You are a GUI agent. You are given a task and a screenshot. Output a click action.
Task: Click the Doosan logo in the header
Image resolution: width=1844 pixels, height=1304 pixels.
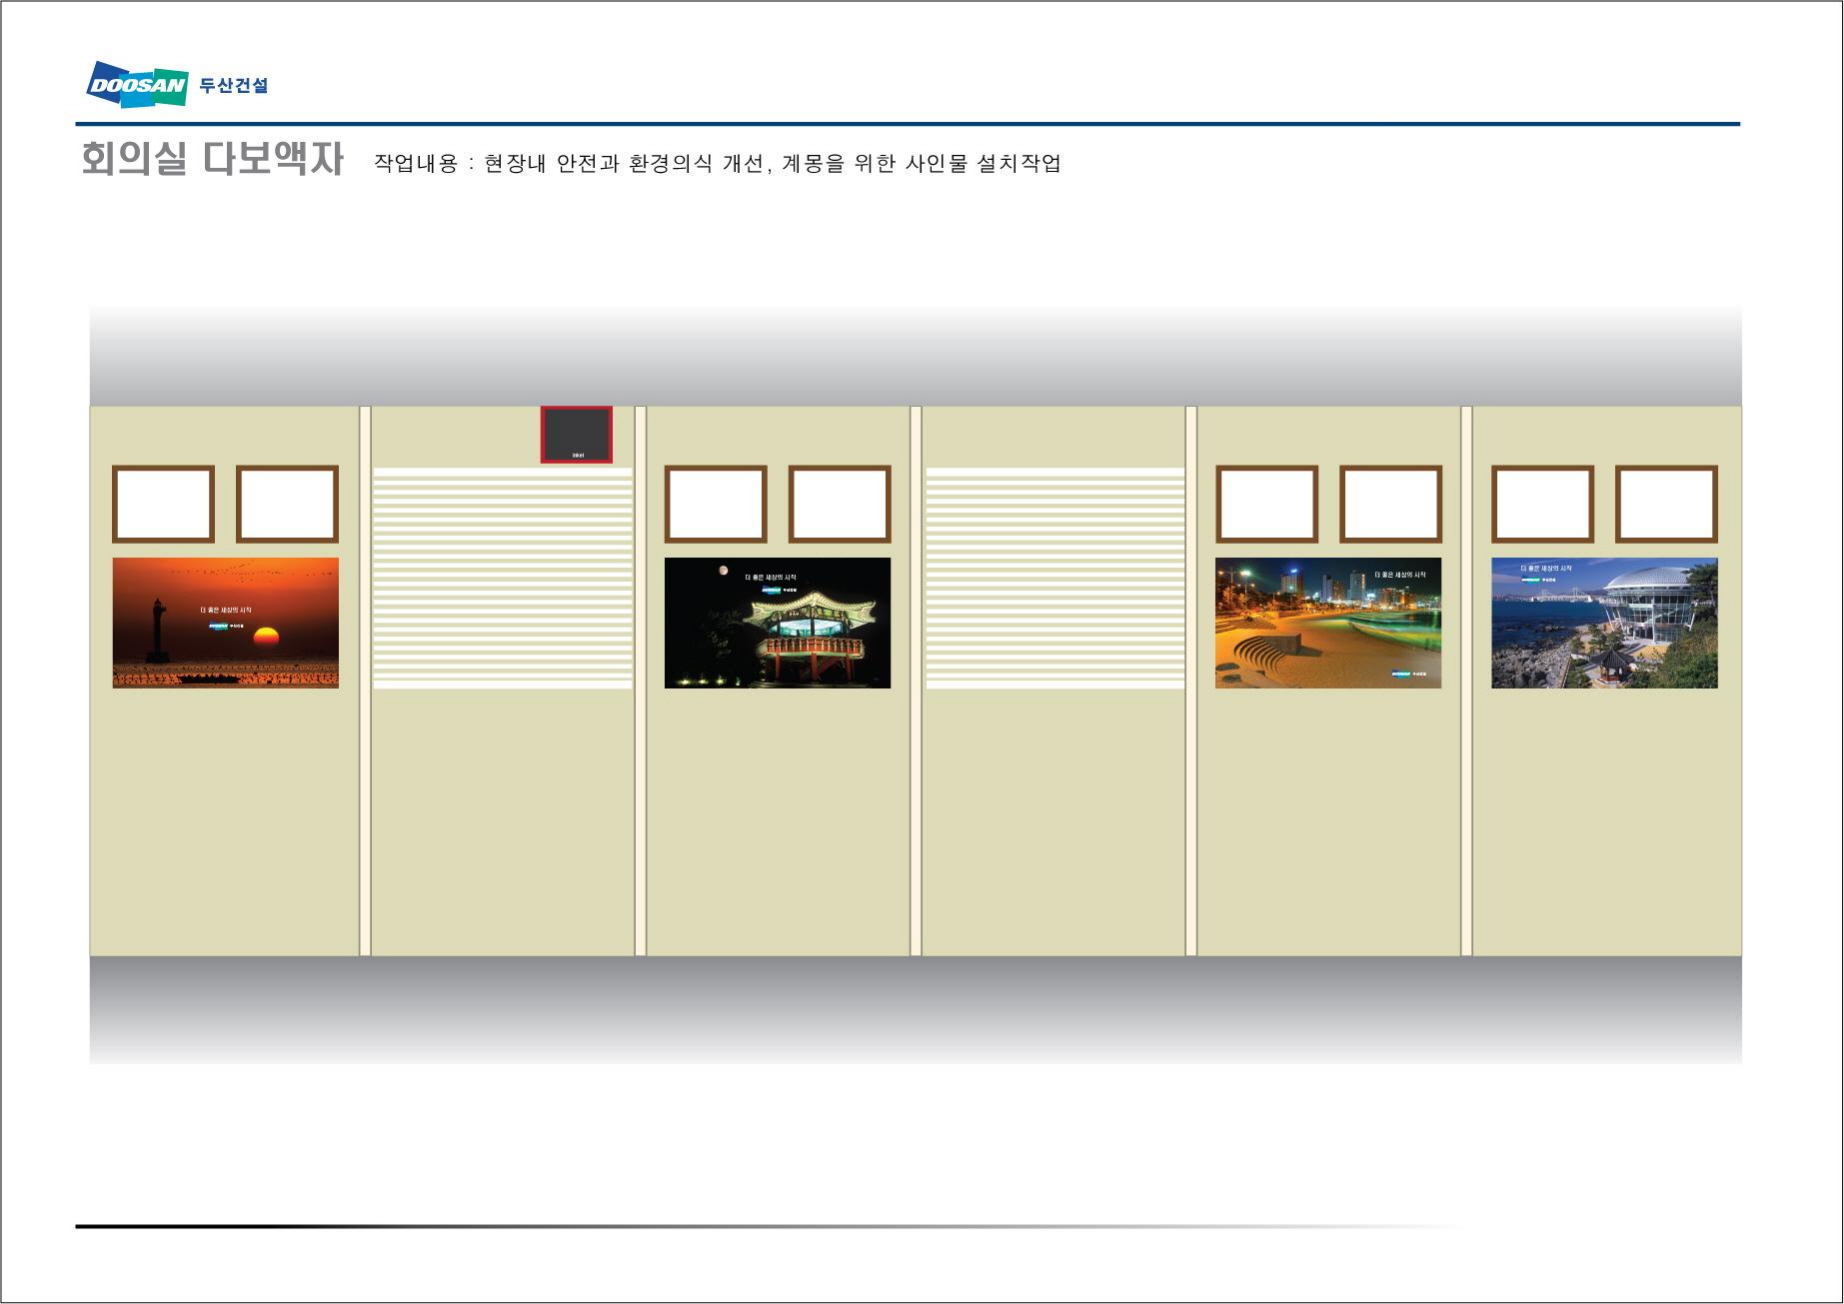coord(137,85)
